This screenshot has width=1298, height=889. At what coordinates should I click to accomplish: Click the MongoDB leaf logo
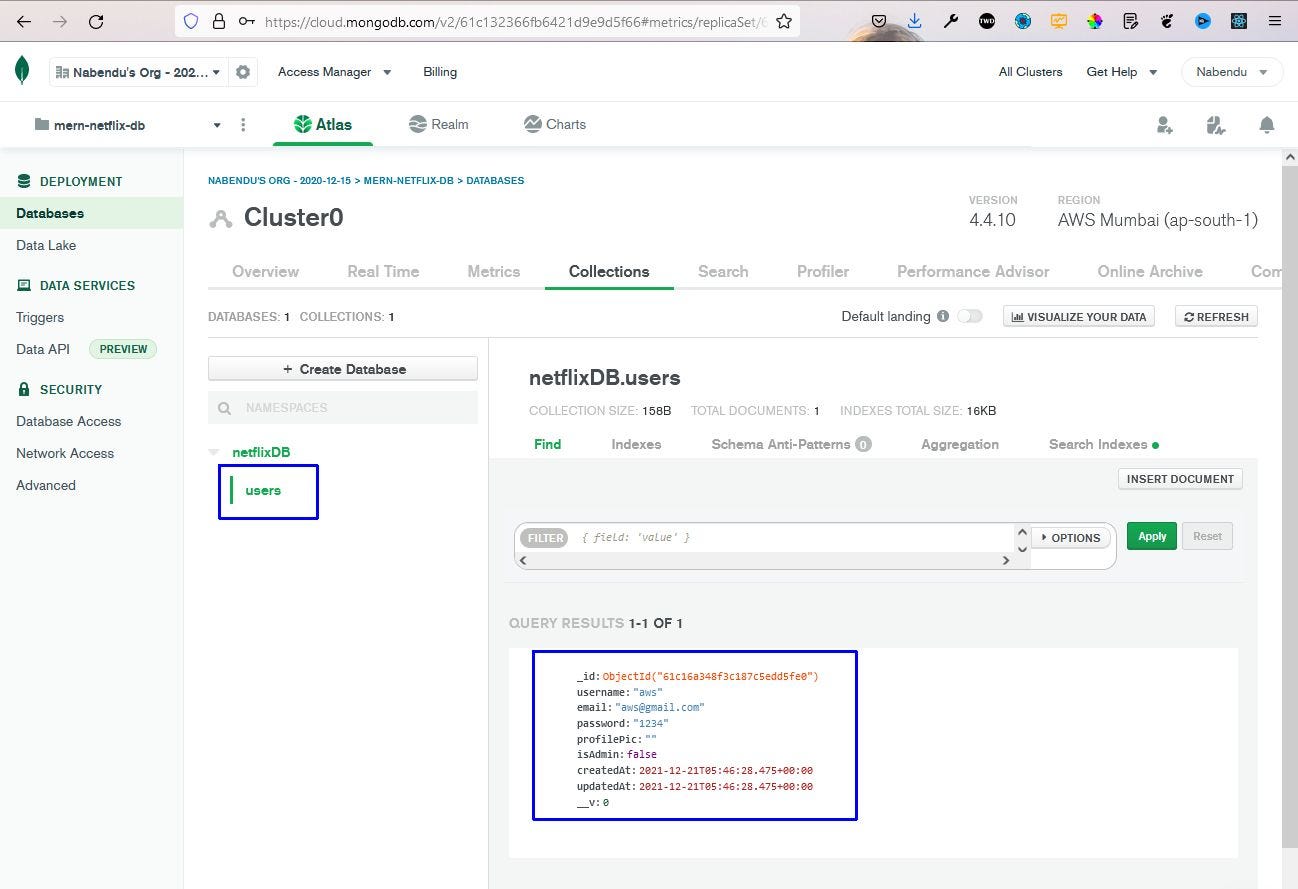coord(22,71)
